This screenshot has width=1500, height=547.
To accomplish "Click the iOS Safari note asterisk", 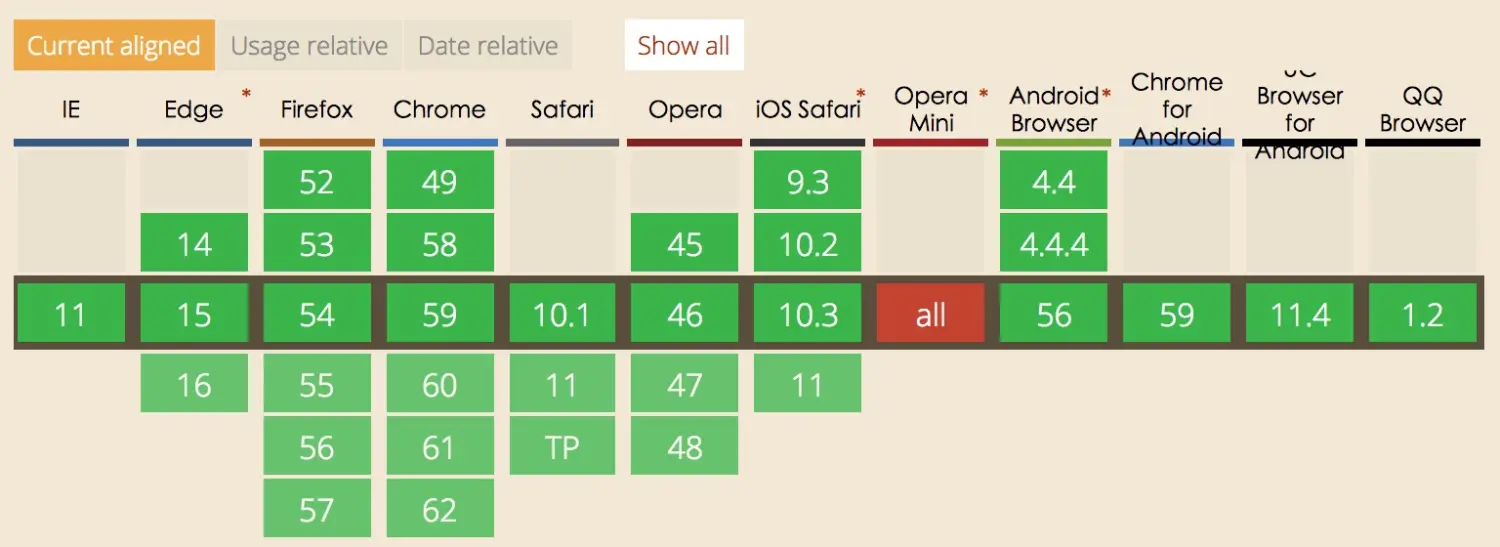I will [860, 94].
